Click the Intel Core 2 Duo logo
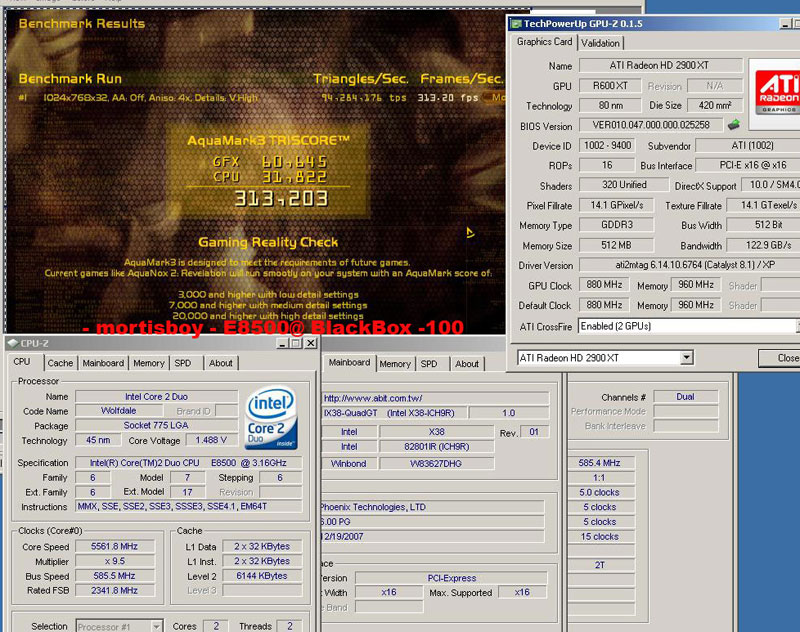This screenshot has width=800, height=632. click(271, 418)
